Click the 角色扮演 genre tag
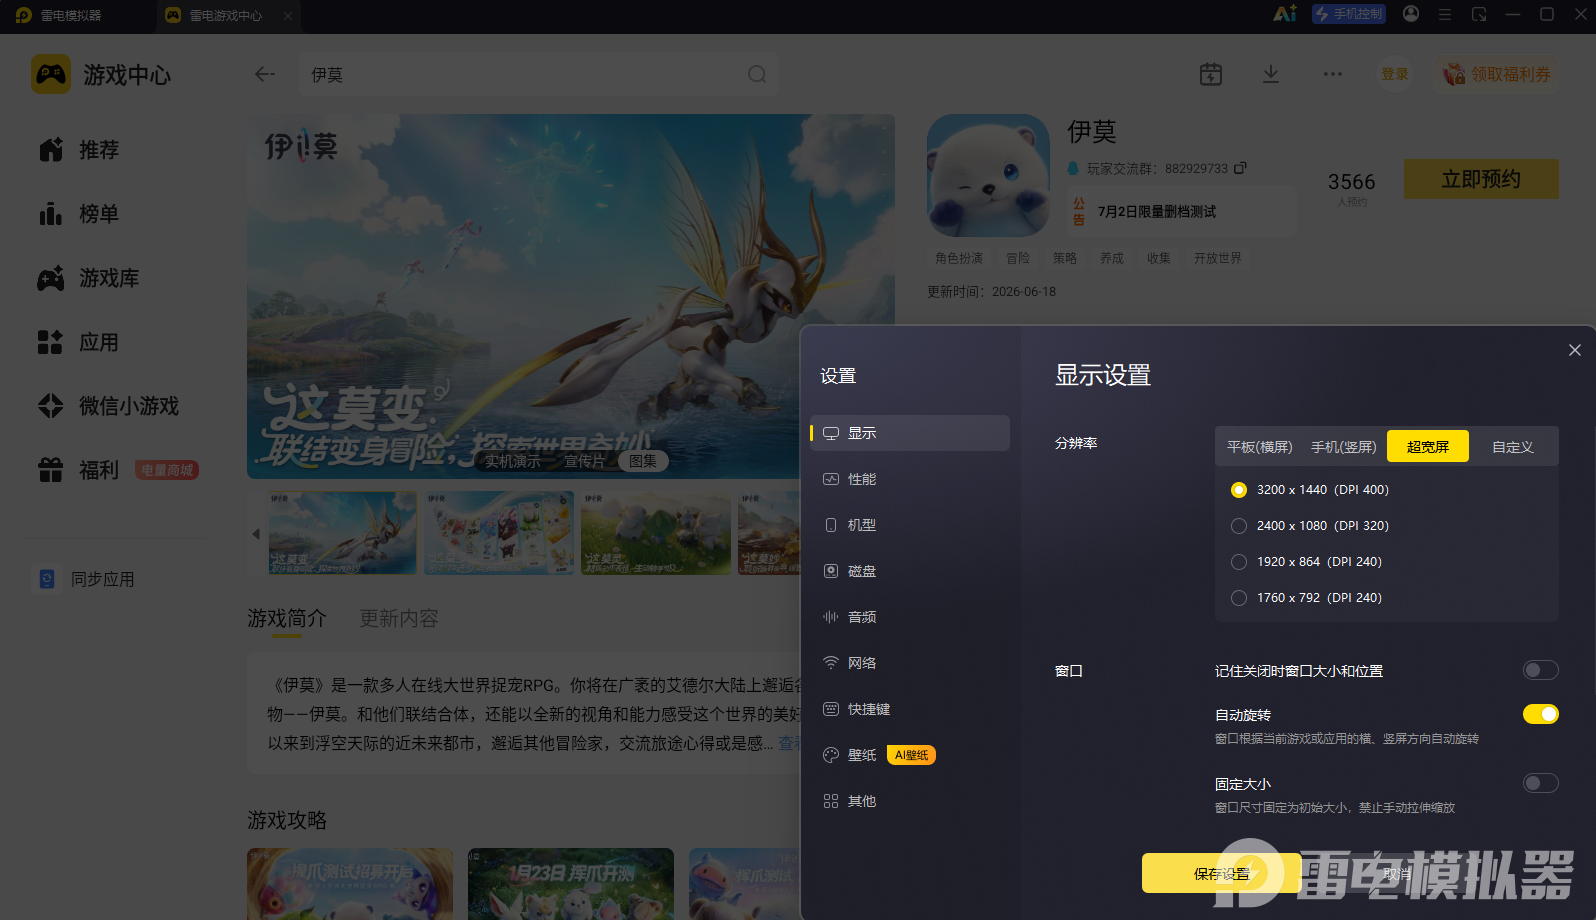The image size is (1596, 920). tap(959, 258)
